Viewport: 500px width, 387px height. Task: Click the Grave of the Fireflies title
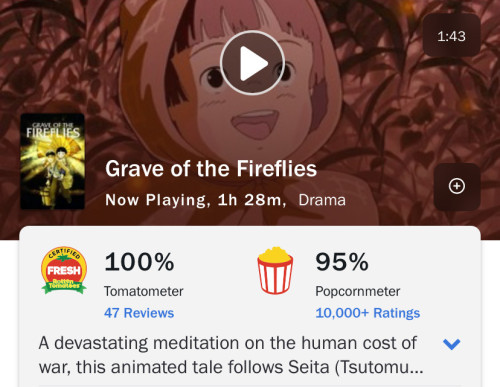211,168
